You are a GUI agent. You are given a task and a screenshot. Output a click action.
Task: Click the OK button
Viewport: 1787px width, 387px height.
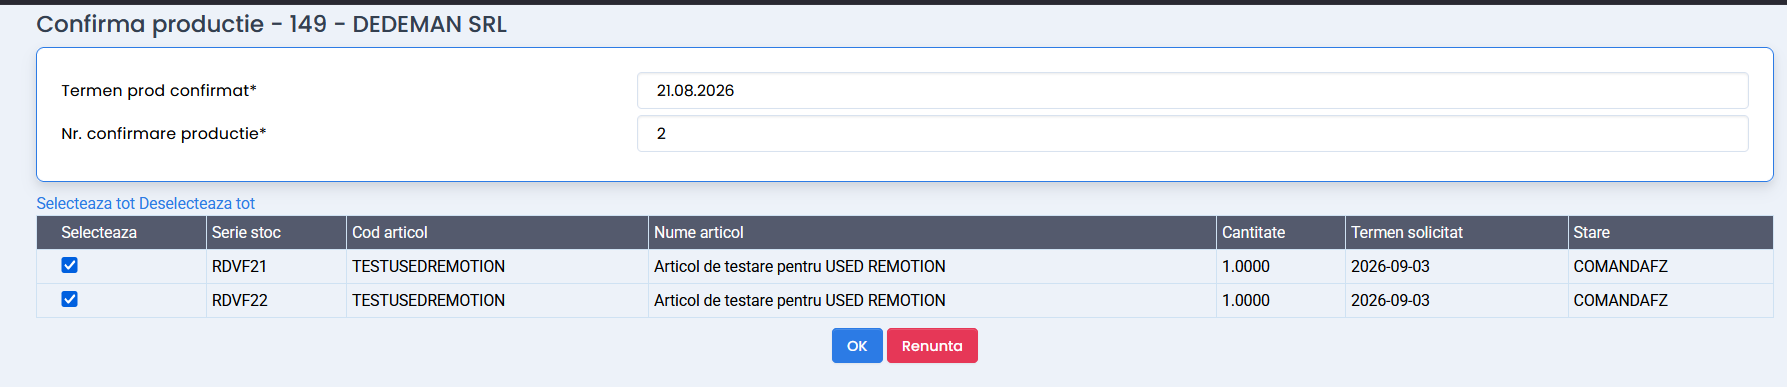click(857, 346)
